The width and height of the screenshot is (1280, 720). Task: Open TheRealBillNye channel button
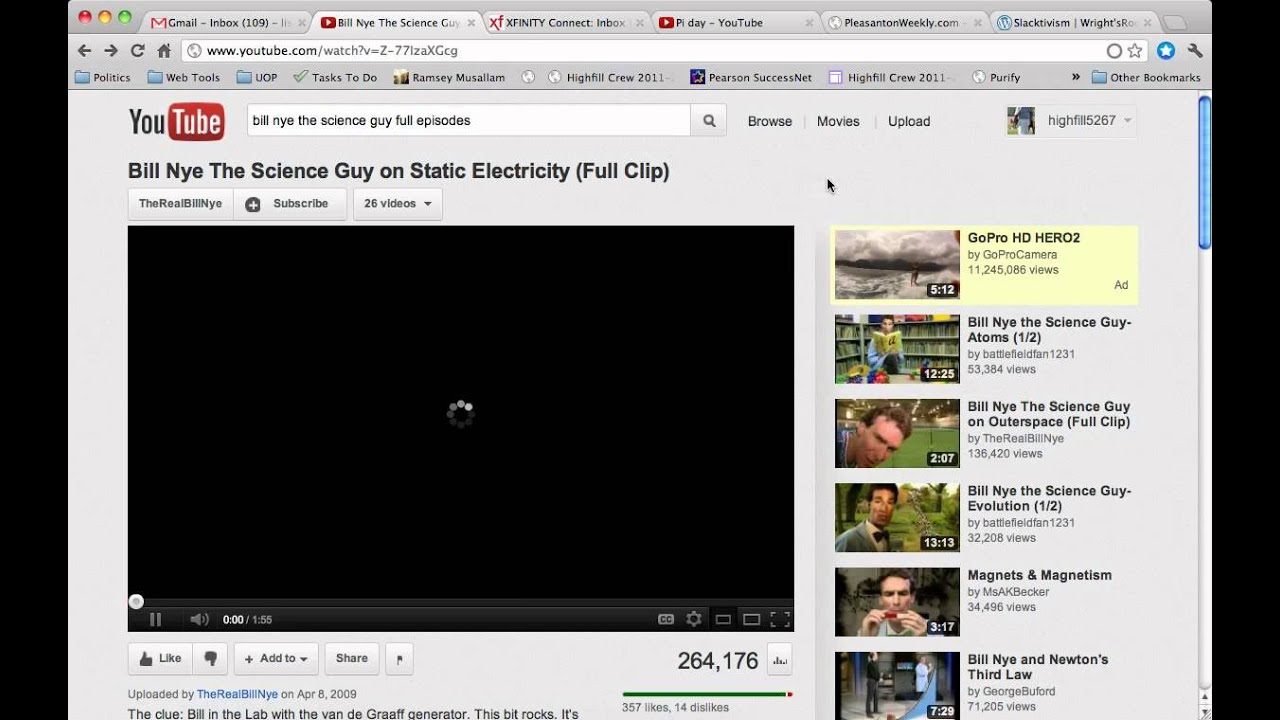pos(180,203)
